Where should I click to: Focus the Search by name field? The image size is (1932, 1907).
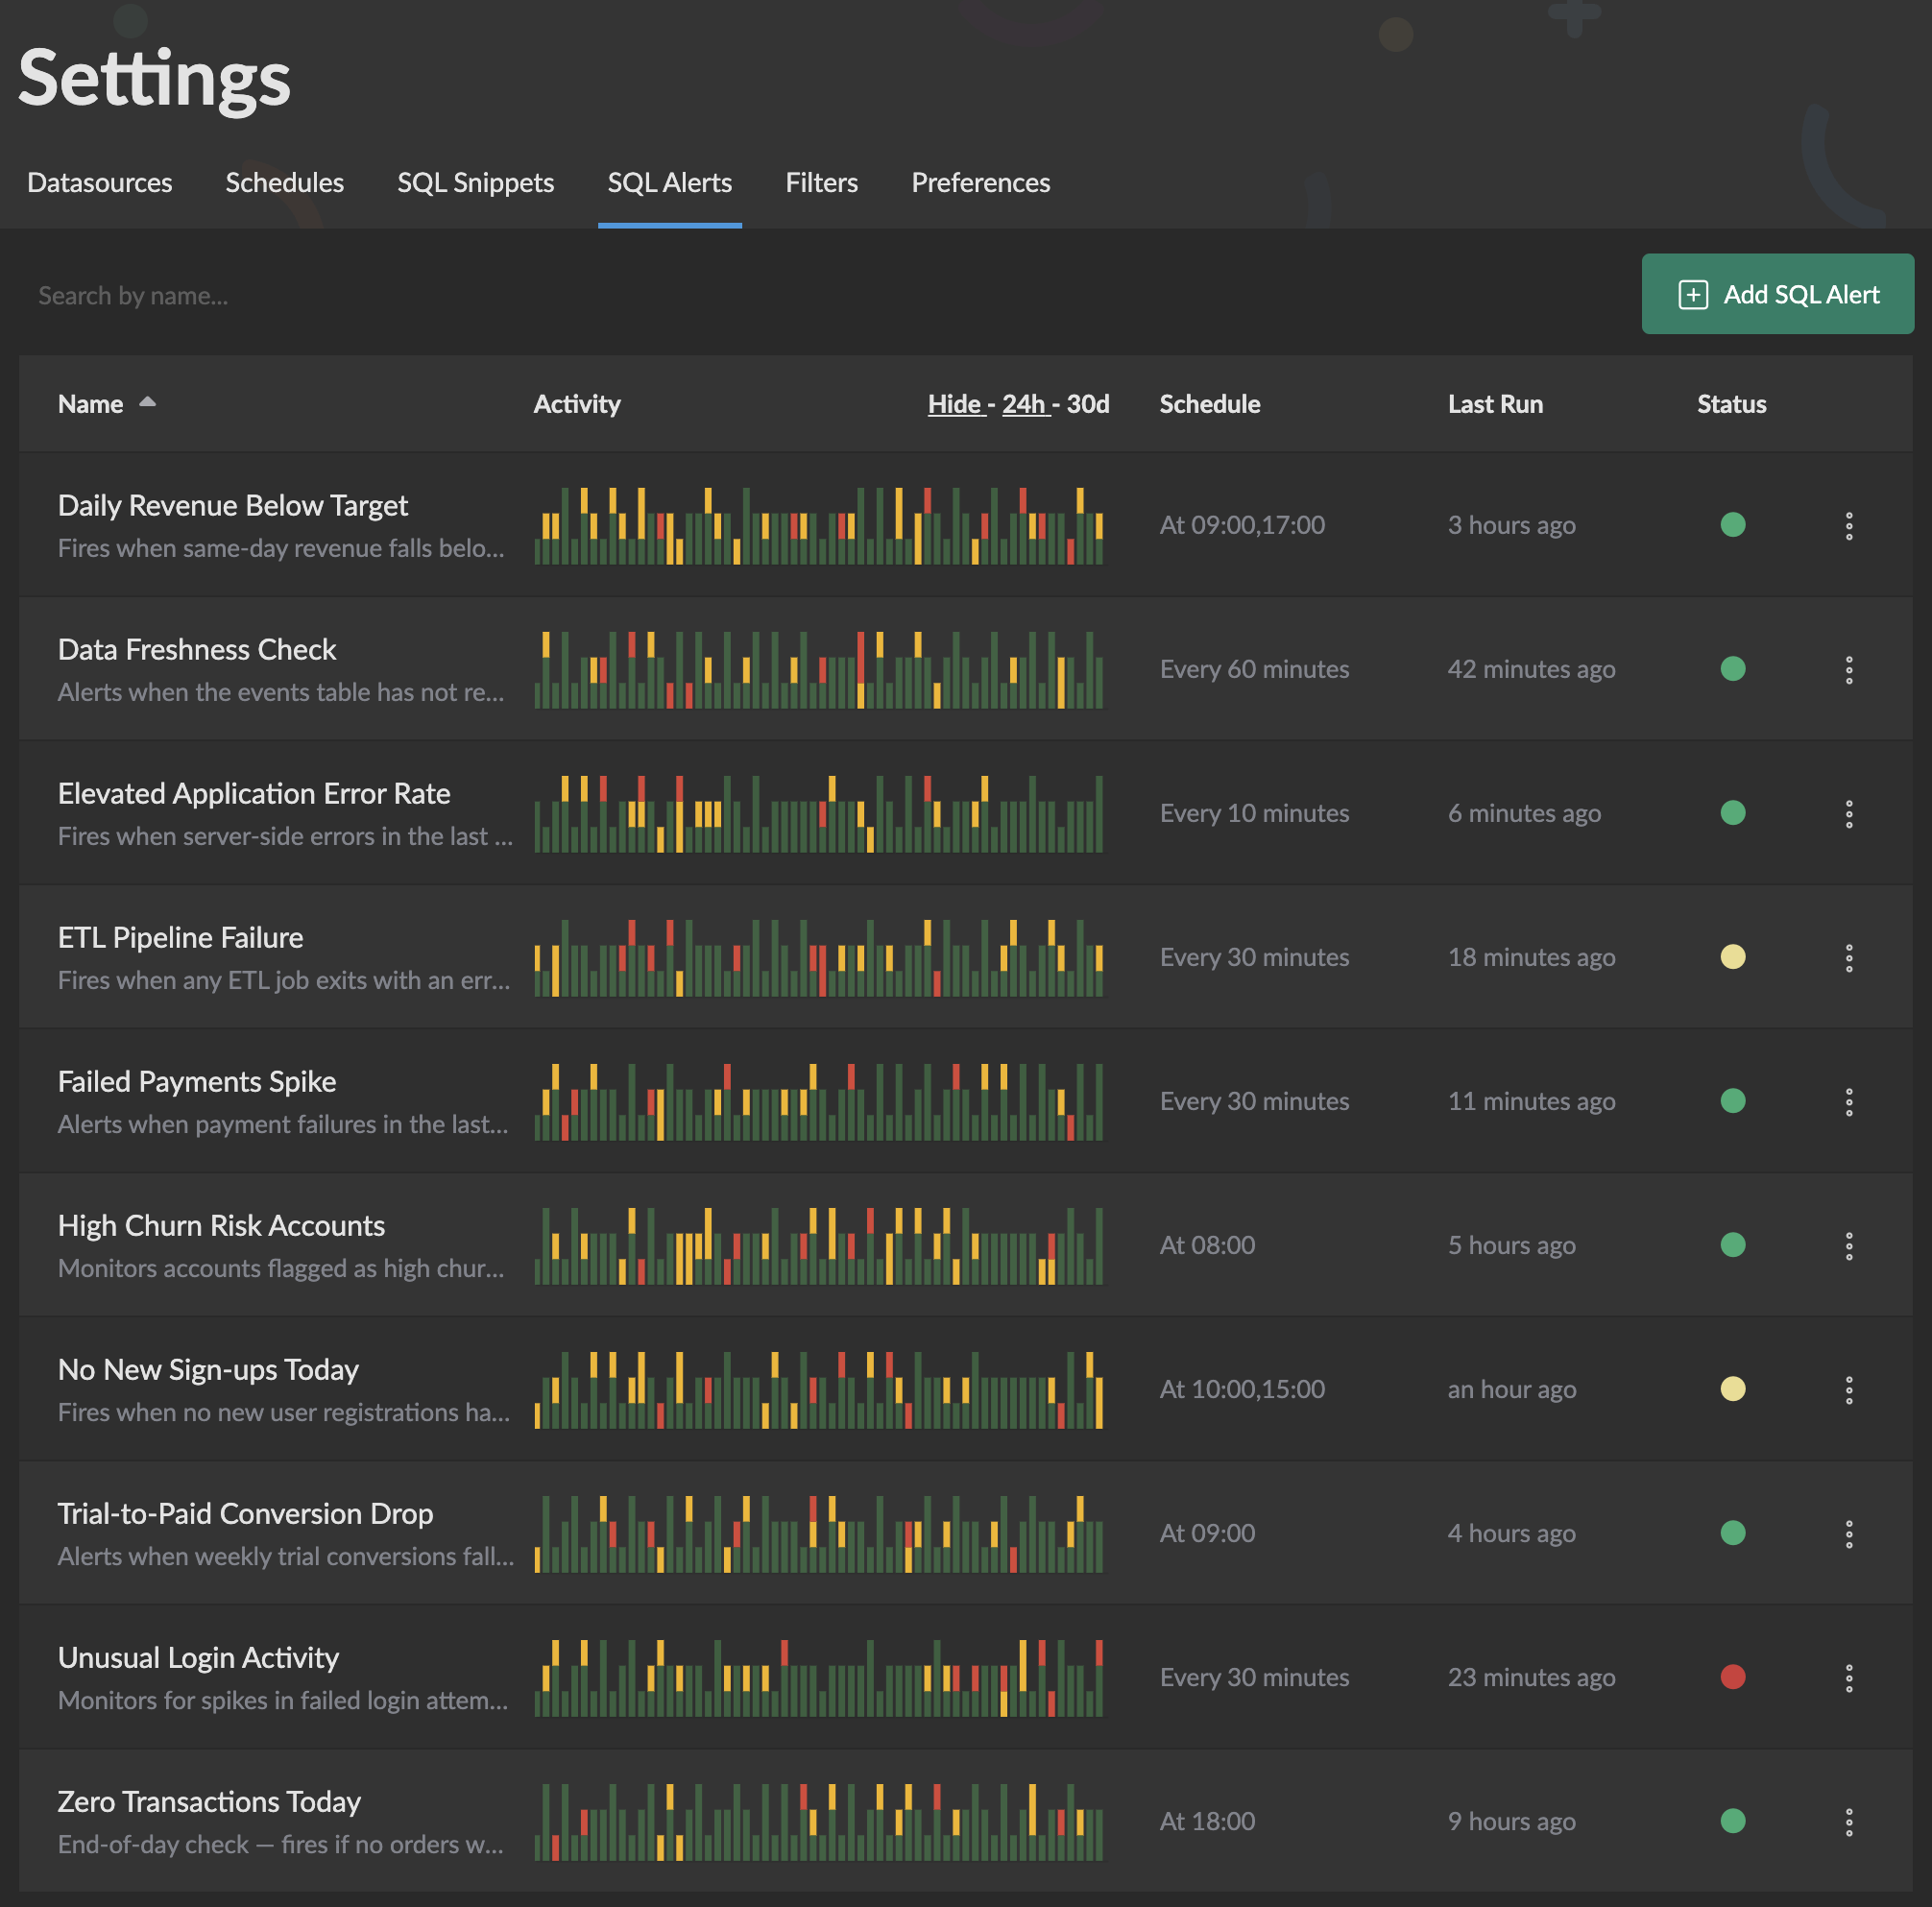(820, 296)
